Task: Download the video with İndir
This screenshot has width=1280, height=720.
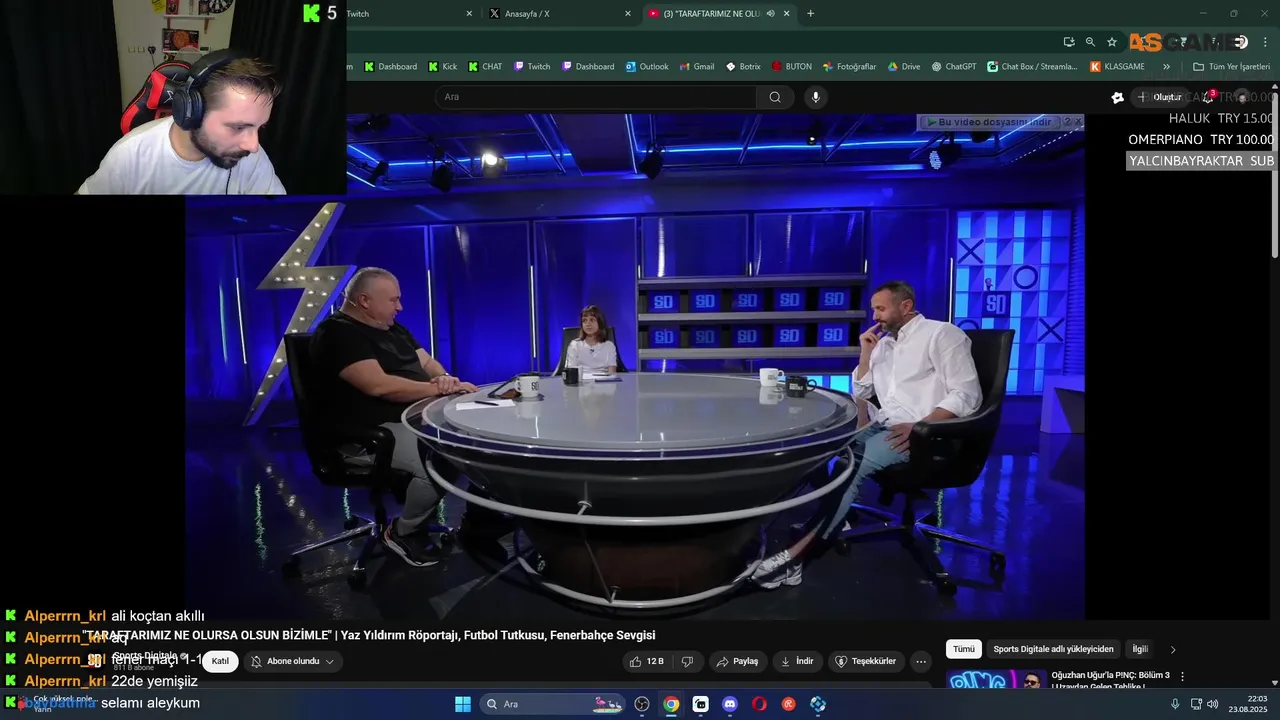Action: pos(797,661)
